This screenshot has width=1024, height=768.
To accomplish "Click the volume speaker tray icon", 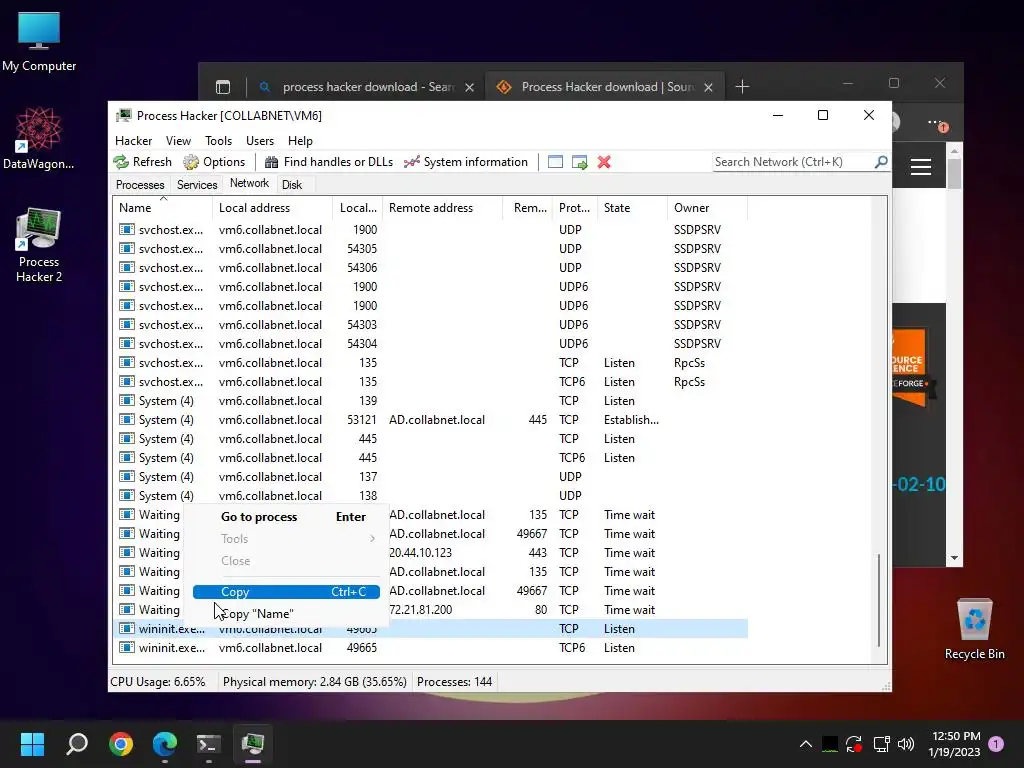I will [x=906, y=744].
